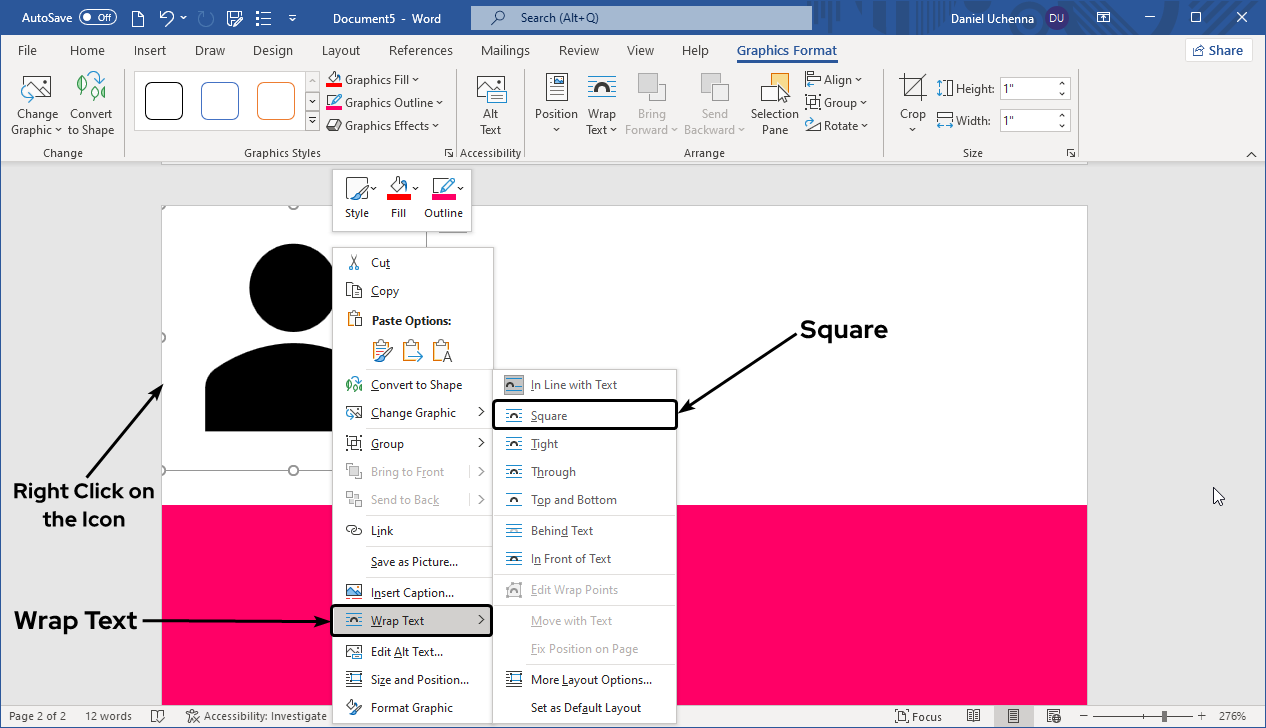Image resolution: width=1266 pixels, height=728 pixels.
Task: Click the Alt Text ribbon icon
Action: (x=490, y=103)
